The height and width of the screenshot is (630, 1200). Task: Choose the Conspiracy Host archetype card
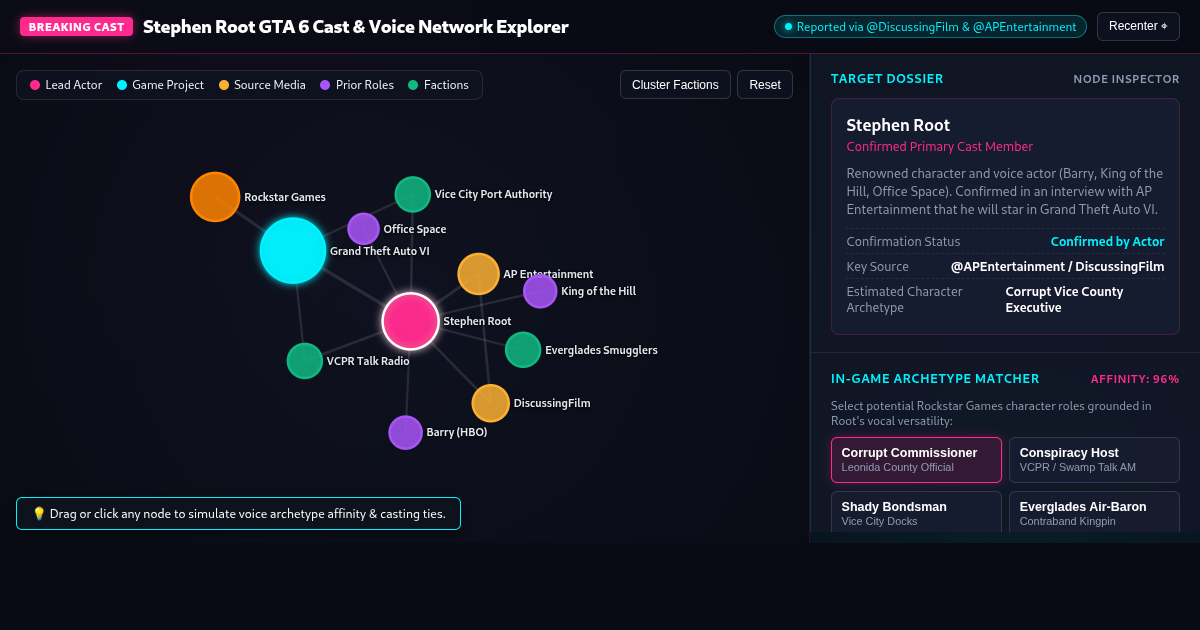(x=1094, y=459)
